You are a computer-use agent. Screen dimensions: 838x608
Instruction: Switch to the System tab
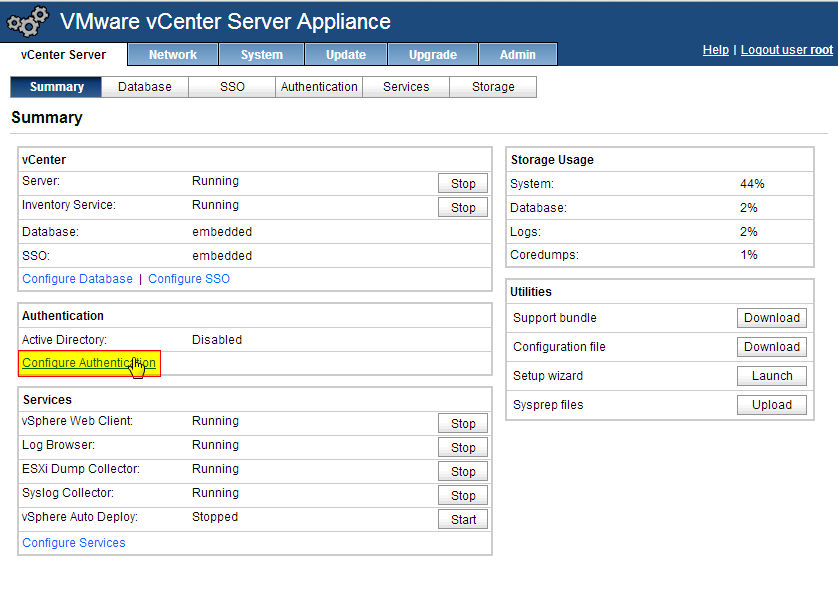pos(262,55)
